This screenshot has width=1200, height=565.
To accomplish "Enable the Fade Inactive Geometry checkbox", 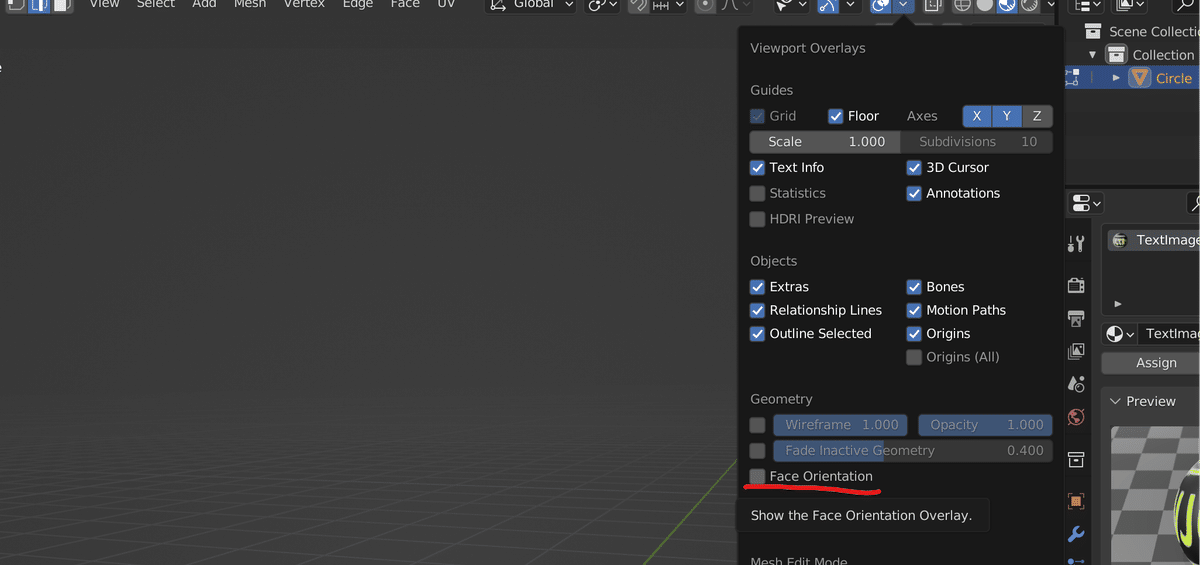I will pyautogui.click(x=758, y=450).
